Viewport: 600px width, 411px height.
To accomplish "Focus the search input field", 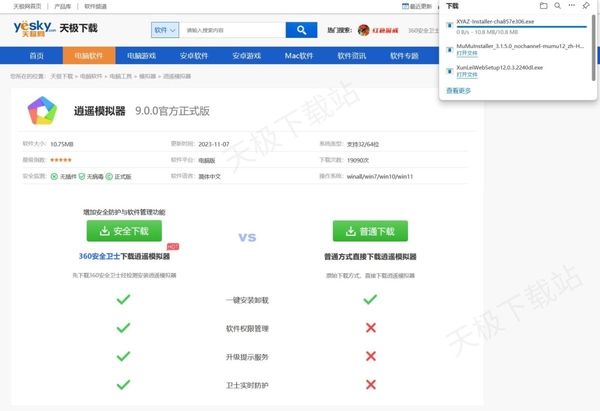I will (x=233, y=30).
